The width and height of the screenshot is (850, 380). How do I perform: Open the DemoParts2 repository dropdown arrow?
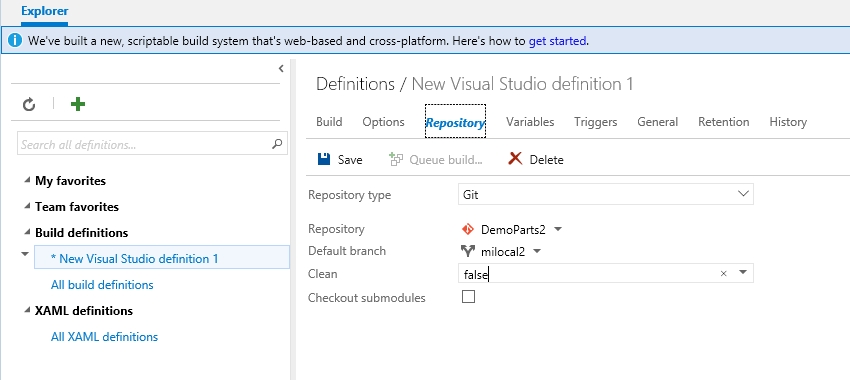(558, 229)
